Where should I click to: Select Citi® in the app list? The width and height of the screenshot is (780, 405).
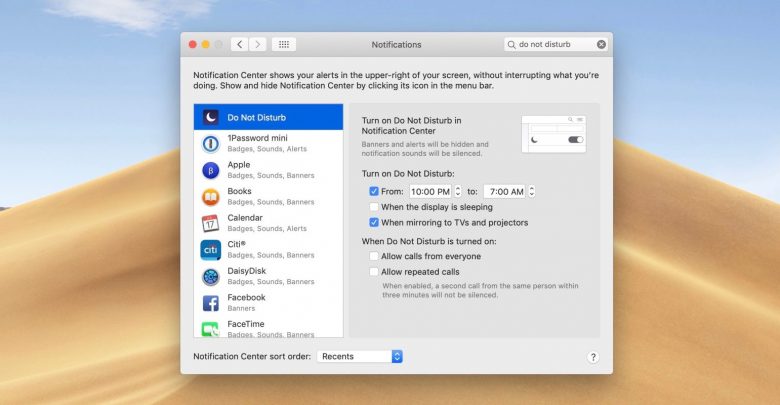(x=269, y=250)
